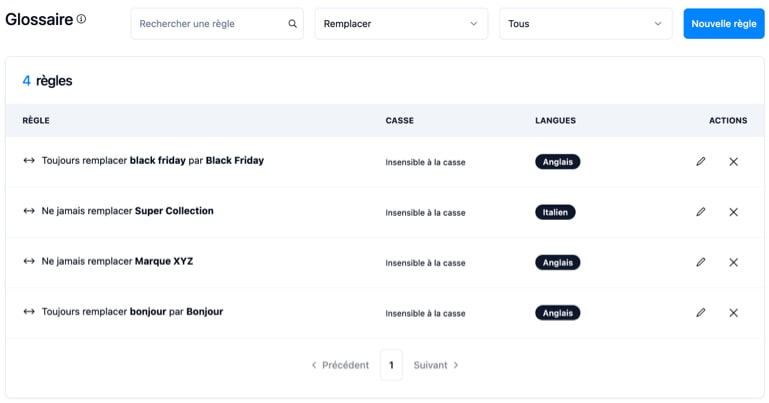The height and width of the screenshot is (403, 769).
Task: Select page 1 in pagination
Action: [391, 365]
